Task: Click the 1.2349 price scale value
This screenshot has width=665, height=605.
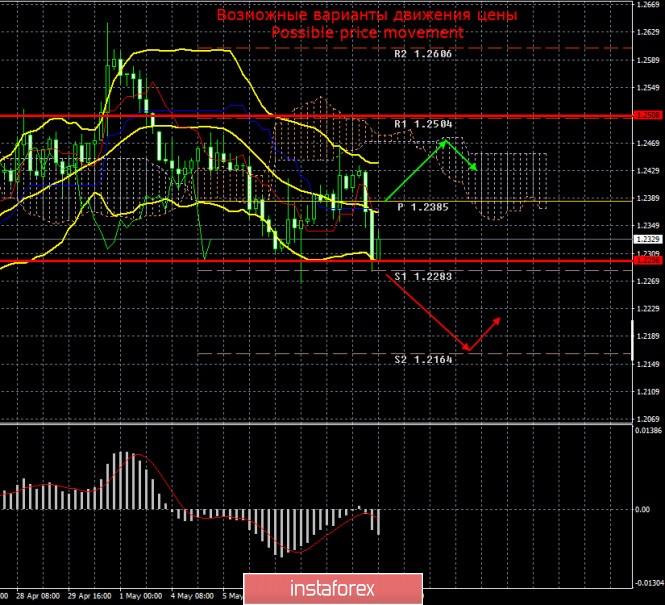Action: tap(648, 226)
